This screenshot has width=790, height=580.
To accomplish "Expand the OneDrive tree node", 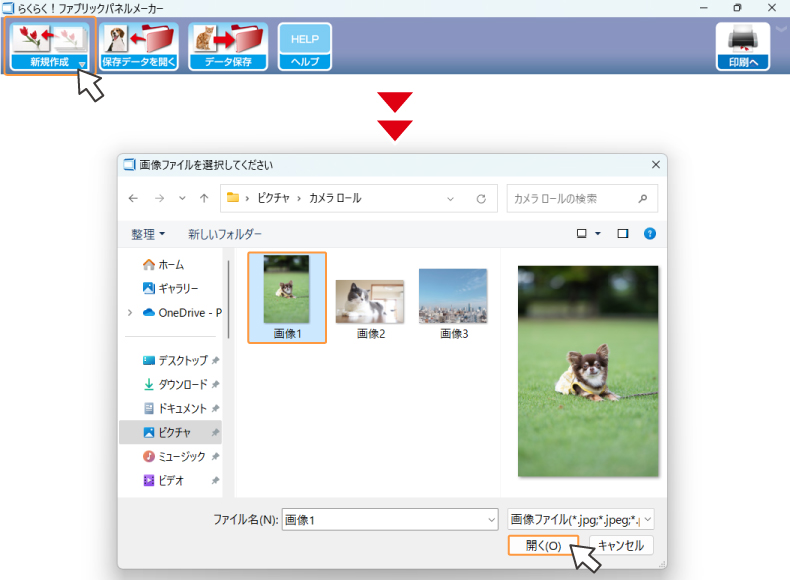I will click(x=130, y=313).
